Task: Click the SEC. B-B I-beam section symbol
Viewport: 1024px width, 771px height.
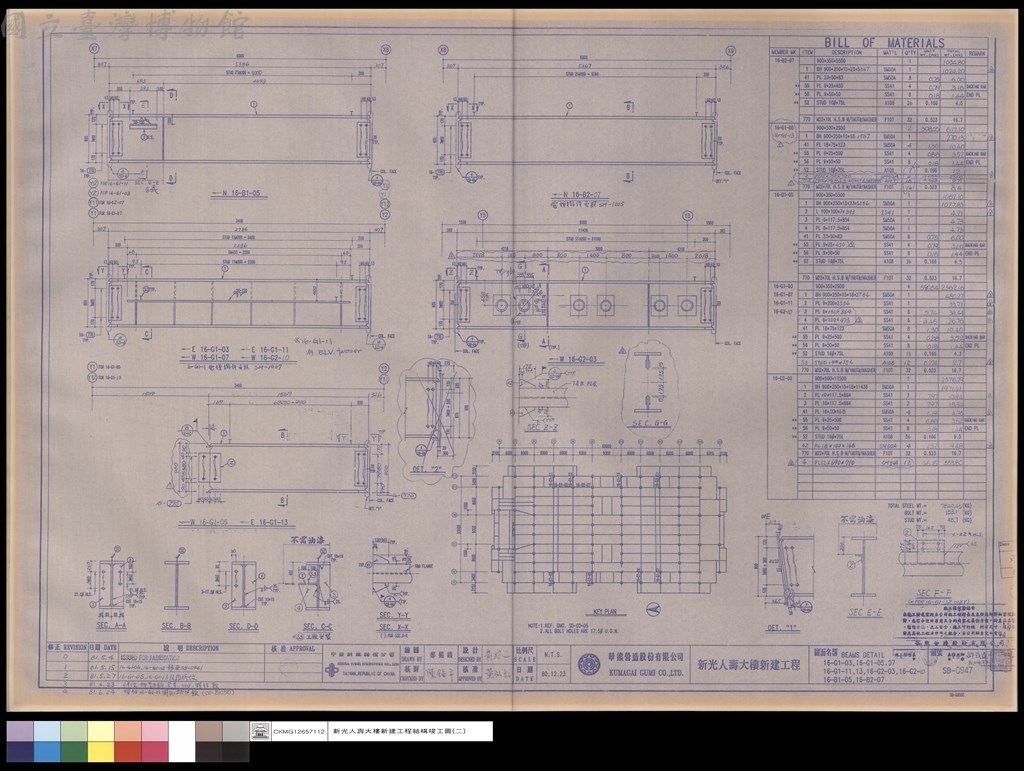Action: [177, 584]
